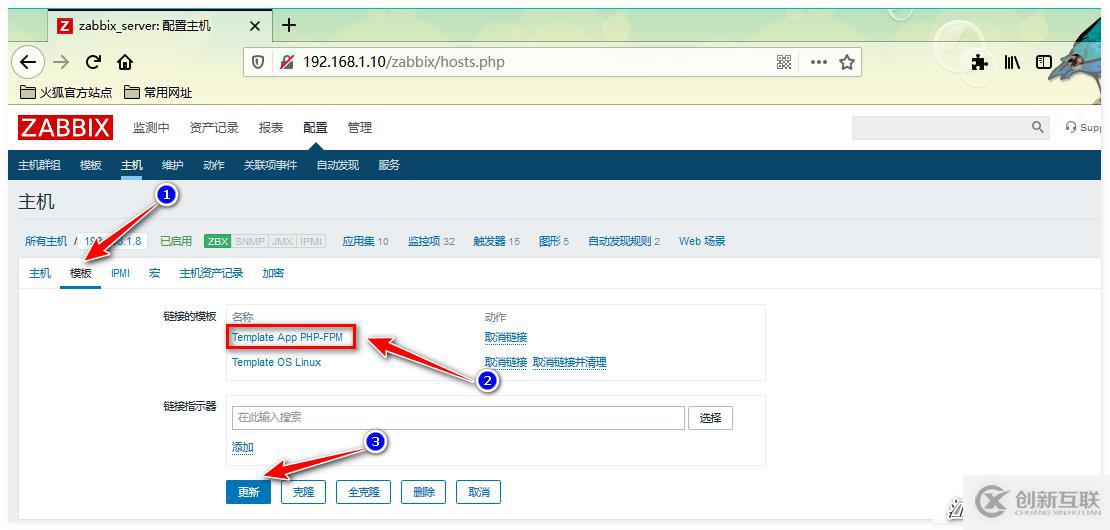This screenshot has width=1110, height=530.
Task: Open 常用网址 bookmark folder
Action: coord(158,93)
